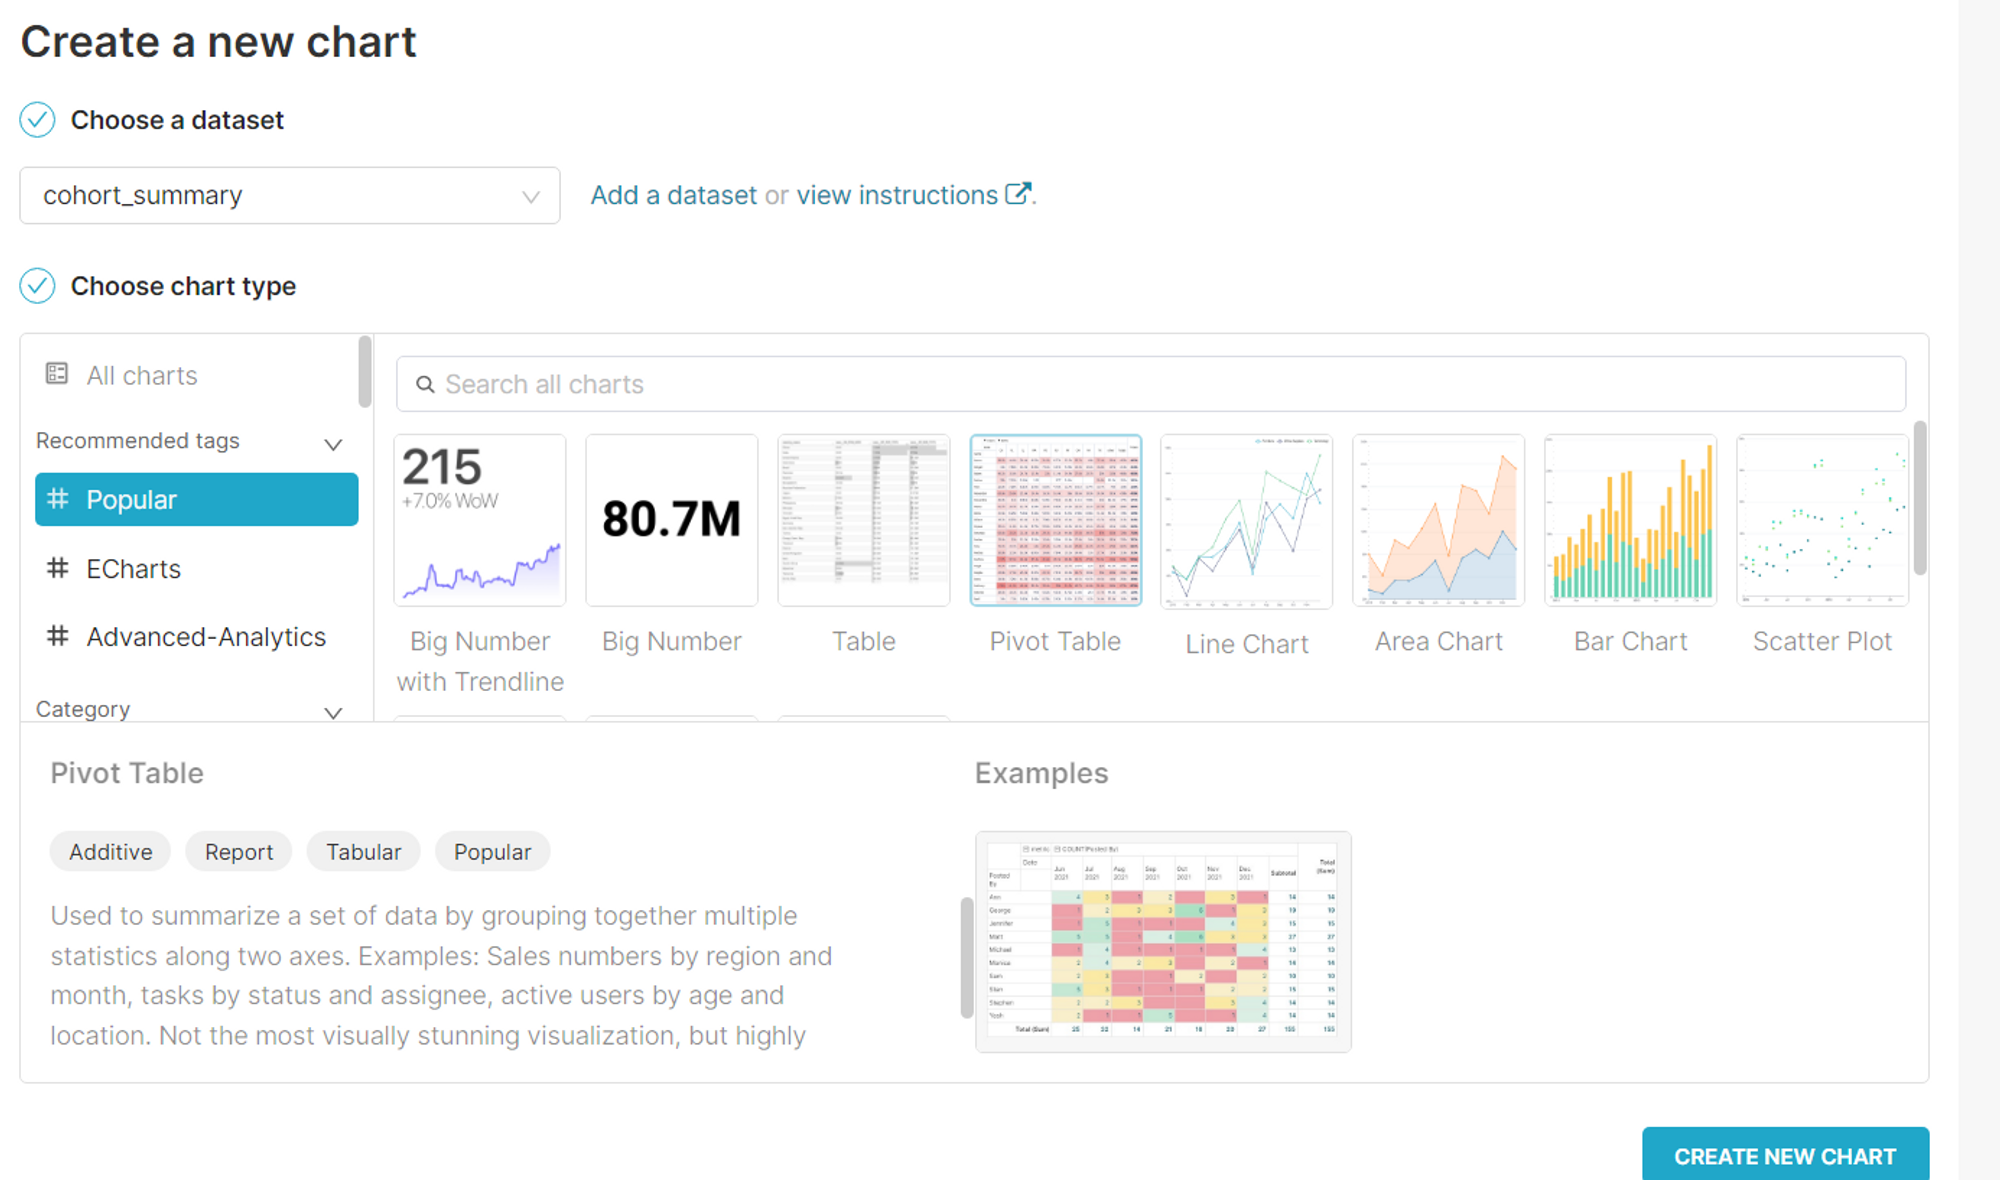This screenshot has height=1180, width=2000.
Task: Select the Advanced-Analytics tag
Action: [205, 637]
